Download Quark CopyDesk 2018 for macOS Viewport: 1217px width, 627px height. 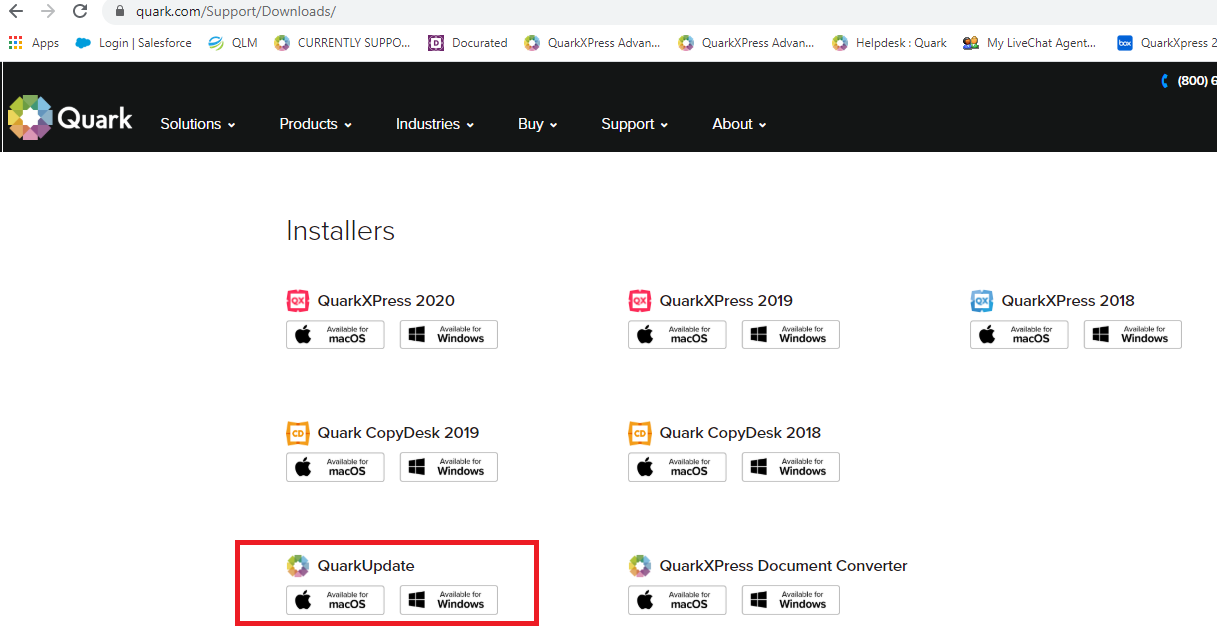coord(677,467)
